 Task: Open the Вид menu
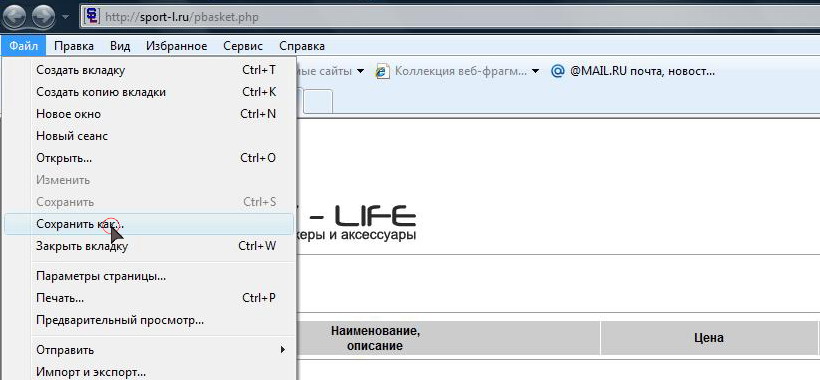(120, 46)
